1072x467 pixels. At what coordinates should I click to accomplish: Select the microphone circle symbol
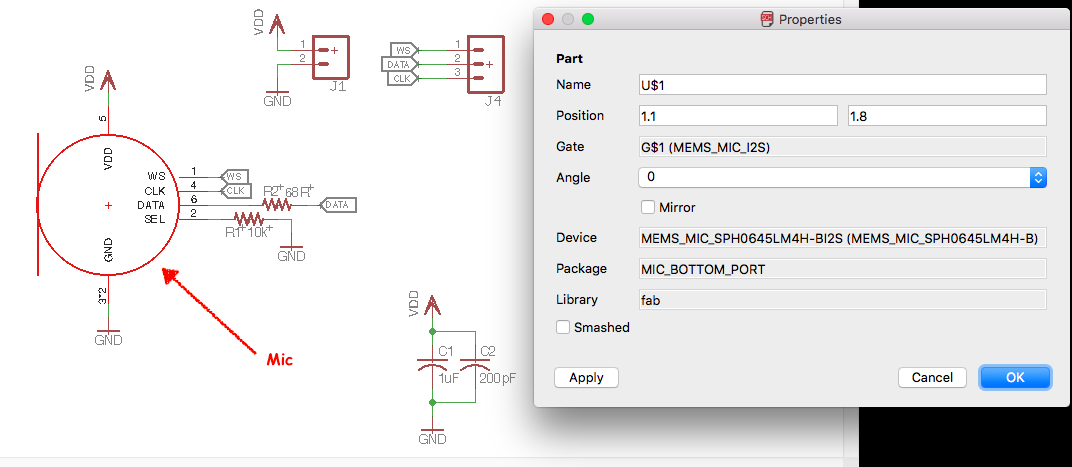pyautogui.click(x=107, y=205)
